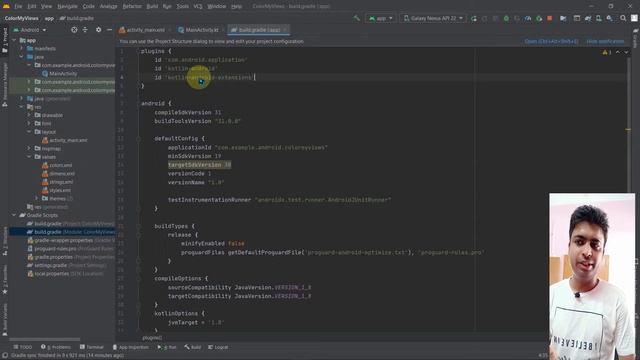Collapse the values folder
The image size is (640, 360).
tap(29, 157)
